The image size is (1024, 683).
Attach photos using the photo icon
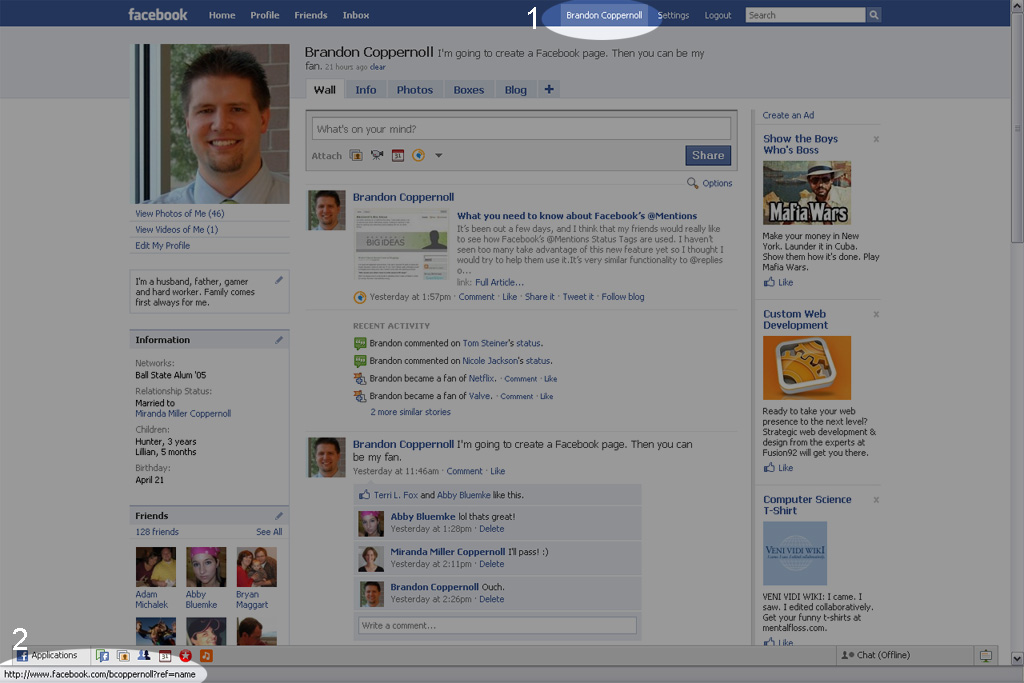click(x=356, y=155)
